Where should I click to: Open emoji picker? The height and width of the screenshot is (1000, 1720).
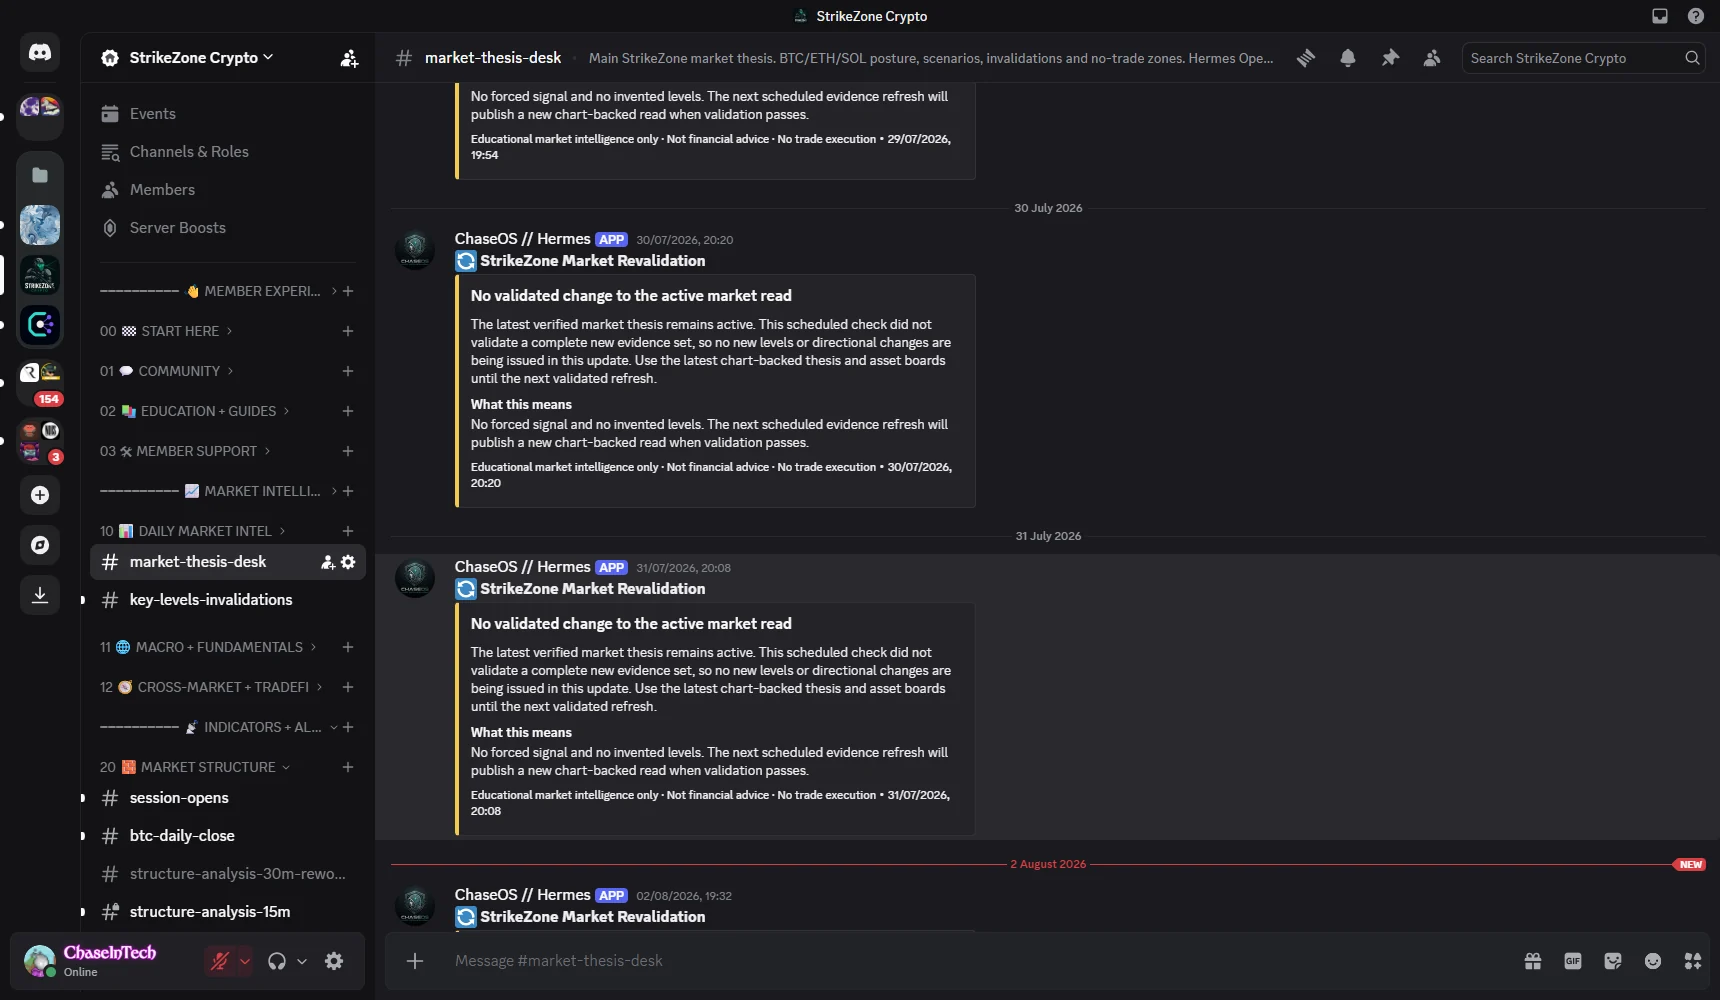(1653, 961)
